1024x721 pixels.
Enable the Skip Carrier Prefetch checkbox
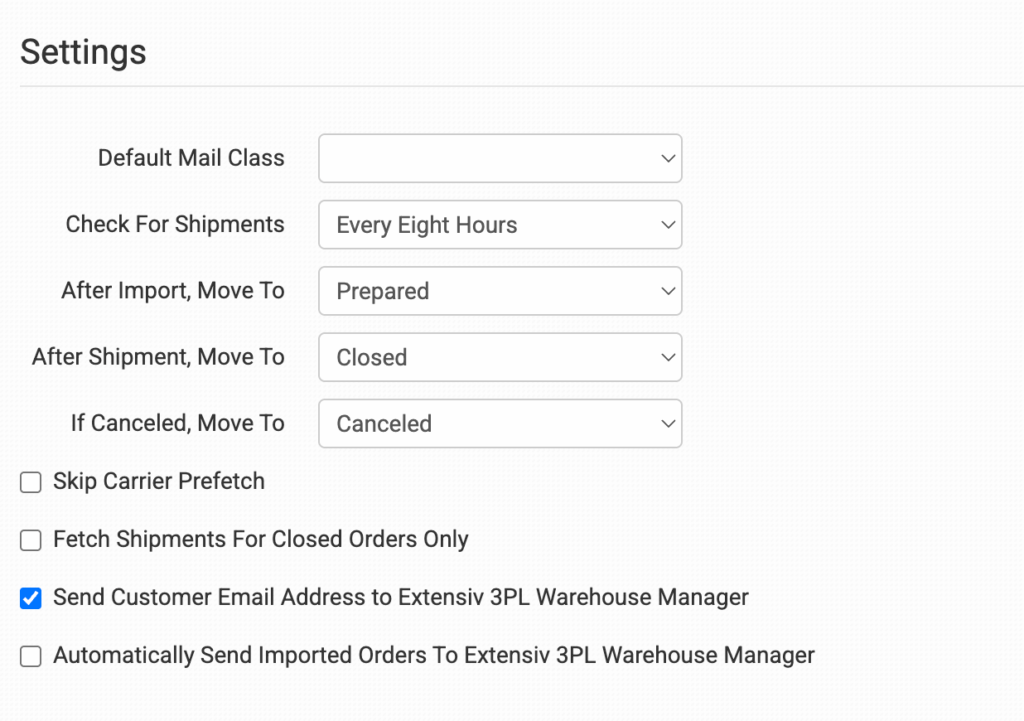(x=31, y=482)
